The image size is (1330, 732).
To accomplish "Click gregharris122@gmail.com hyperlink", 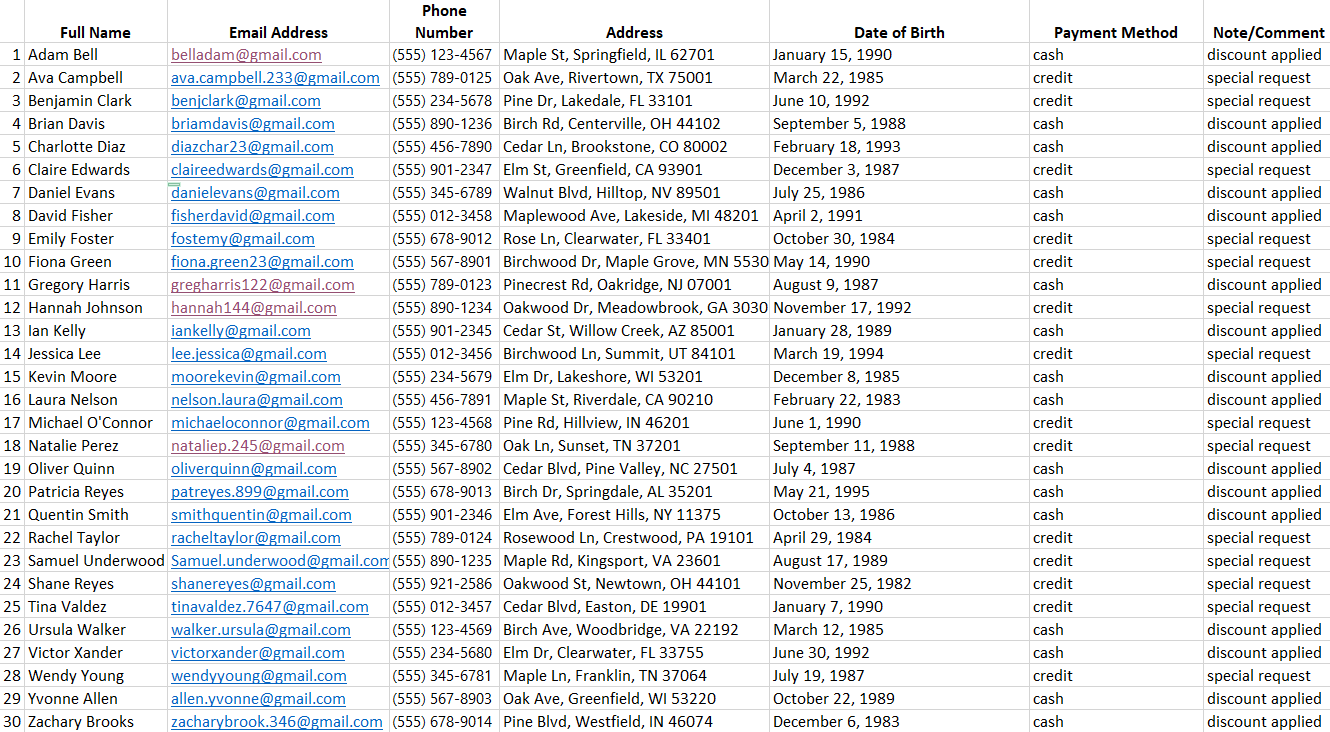I will [x=262, y=285].
